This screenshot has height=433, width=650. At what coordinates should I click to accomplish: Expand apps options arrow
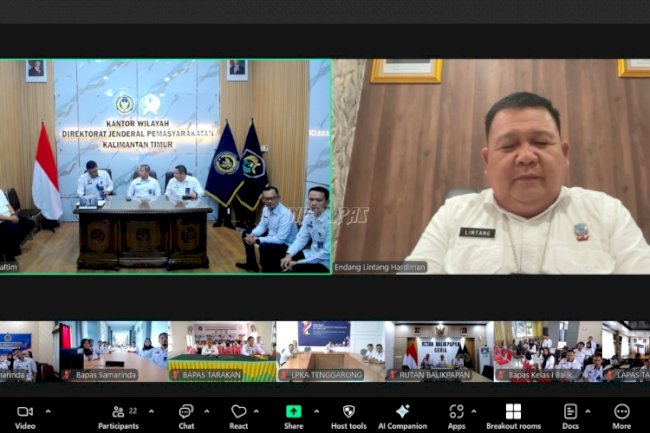(474, 411)
